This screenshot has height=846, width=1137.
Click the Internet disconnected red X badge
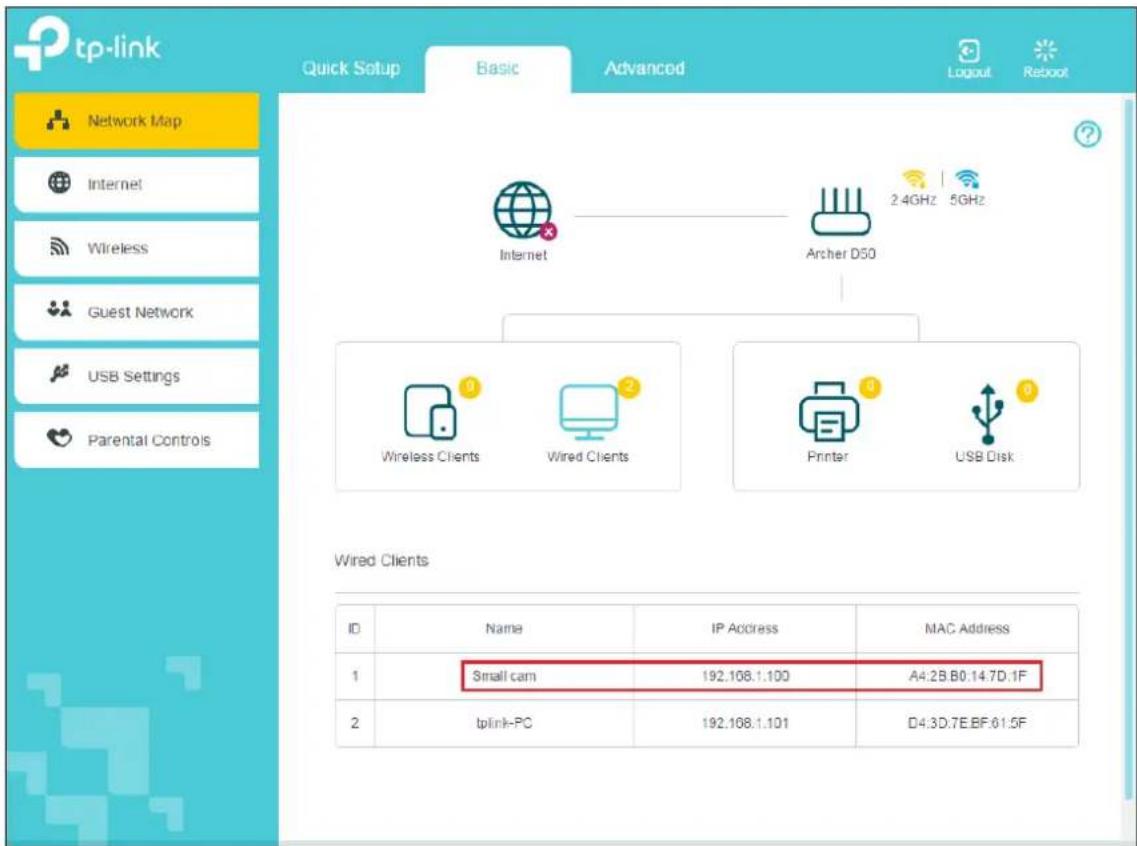pos(548,231)
